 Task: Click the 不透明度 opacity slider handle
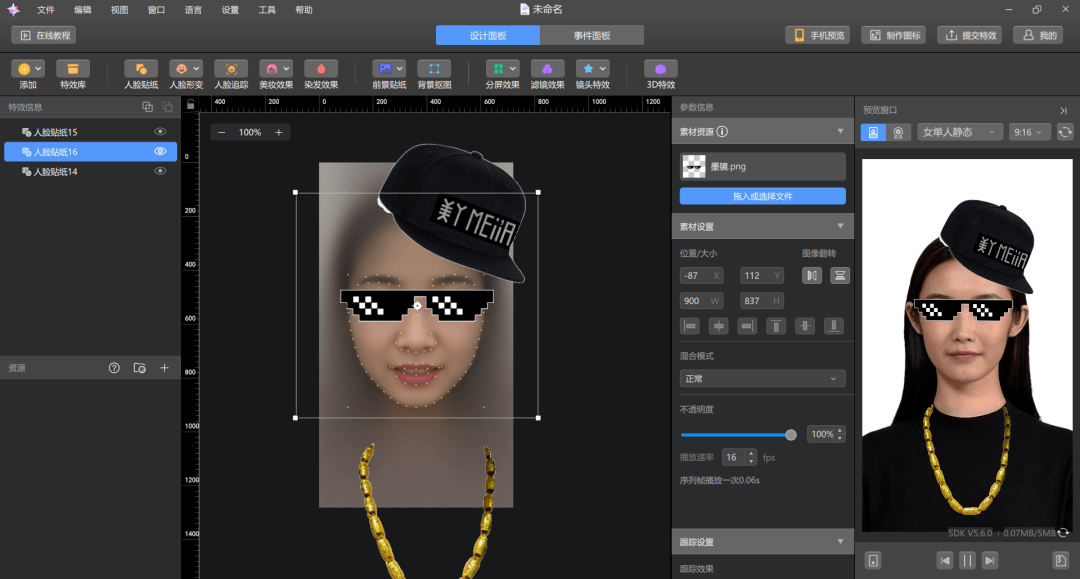(791, 434)
